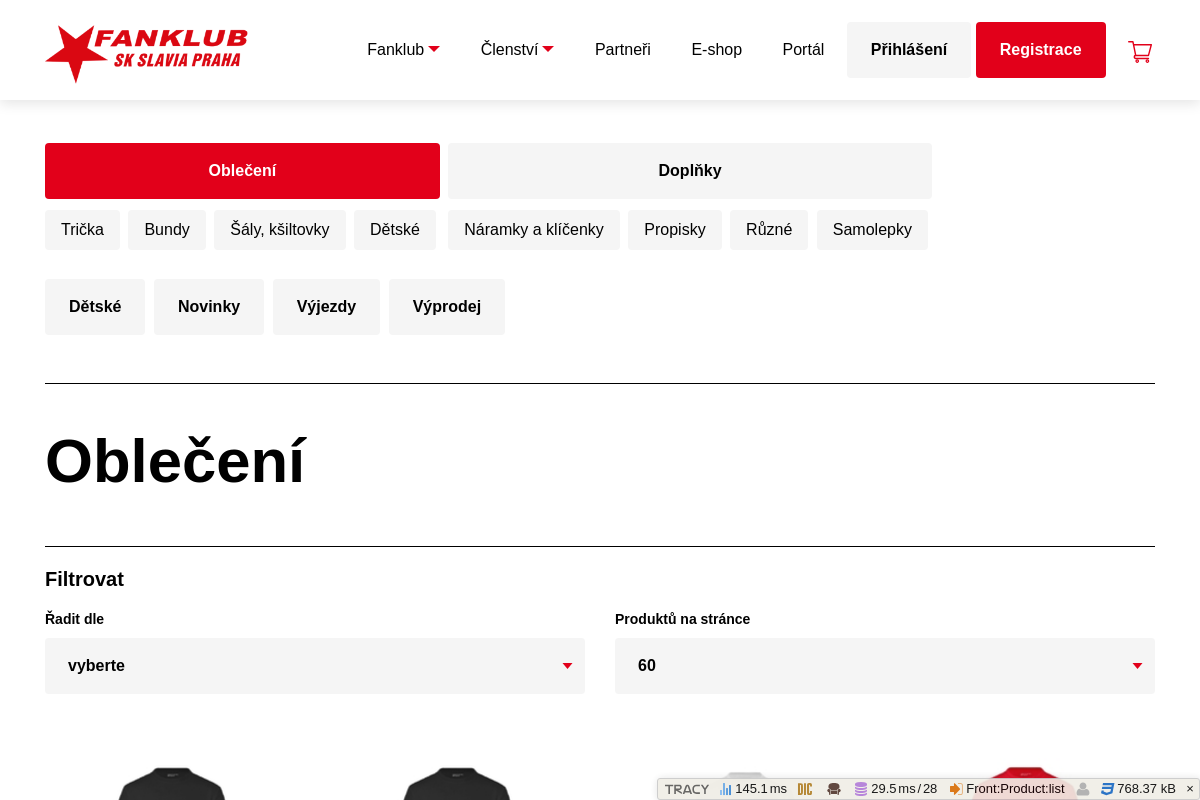The width and height of the screenshot is (1200, 800).
Task: Filter by Šály, kšiltovky subcategory
Action: click(280, 230)
